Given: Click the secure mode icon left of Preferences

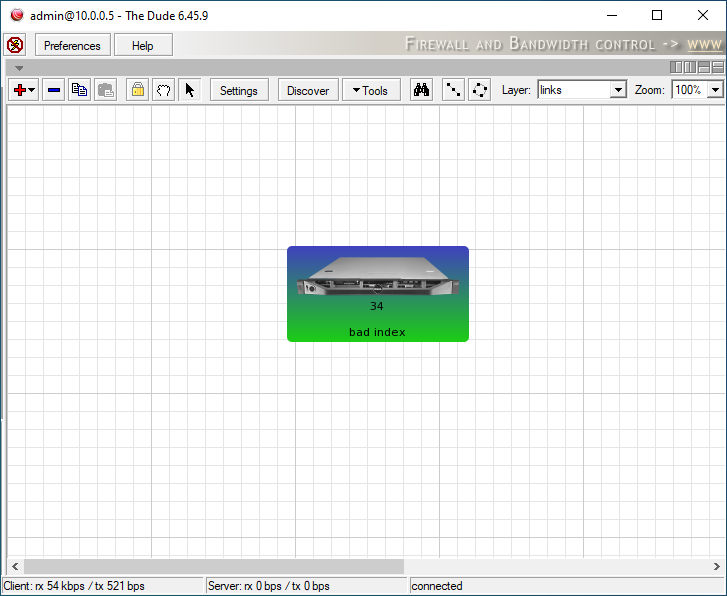Looking at the screenshot, I should (x=15, y=45).
